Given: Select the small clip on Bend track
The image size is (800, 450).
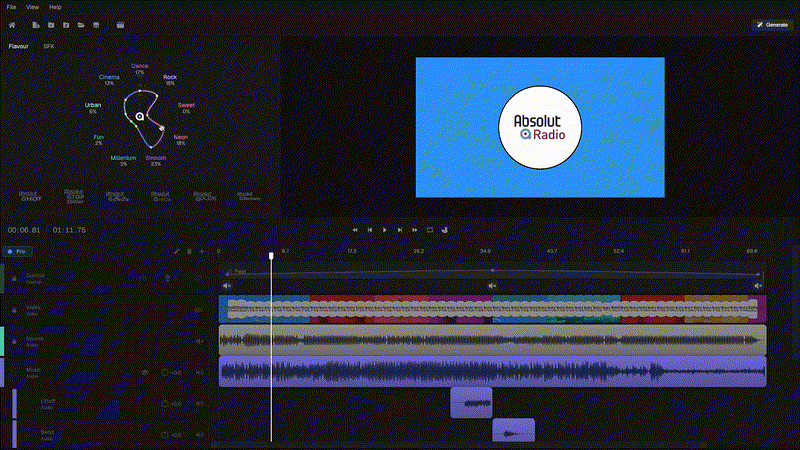Looking at the screenshot, I should (514, 431).
